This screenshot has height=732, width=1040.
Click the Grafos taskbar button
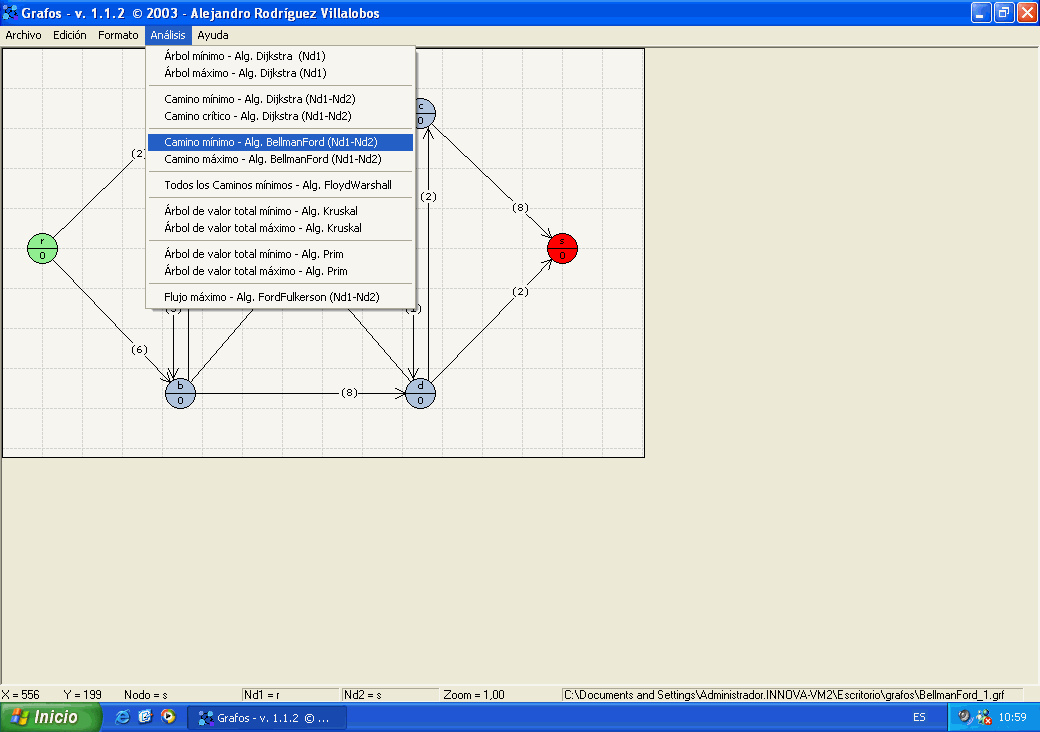tap(268, 717)
